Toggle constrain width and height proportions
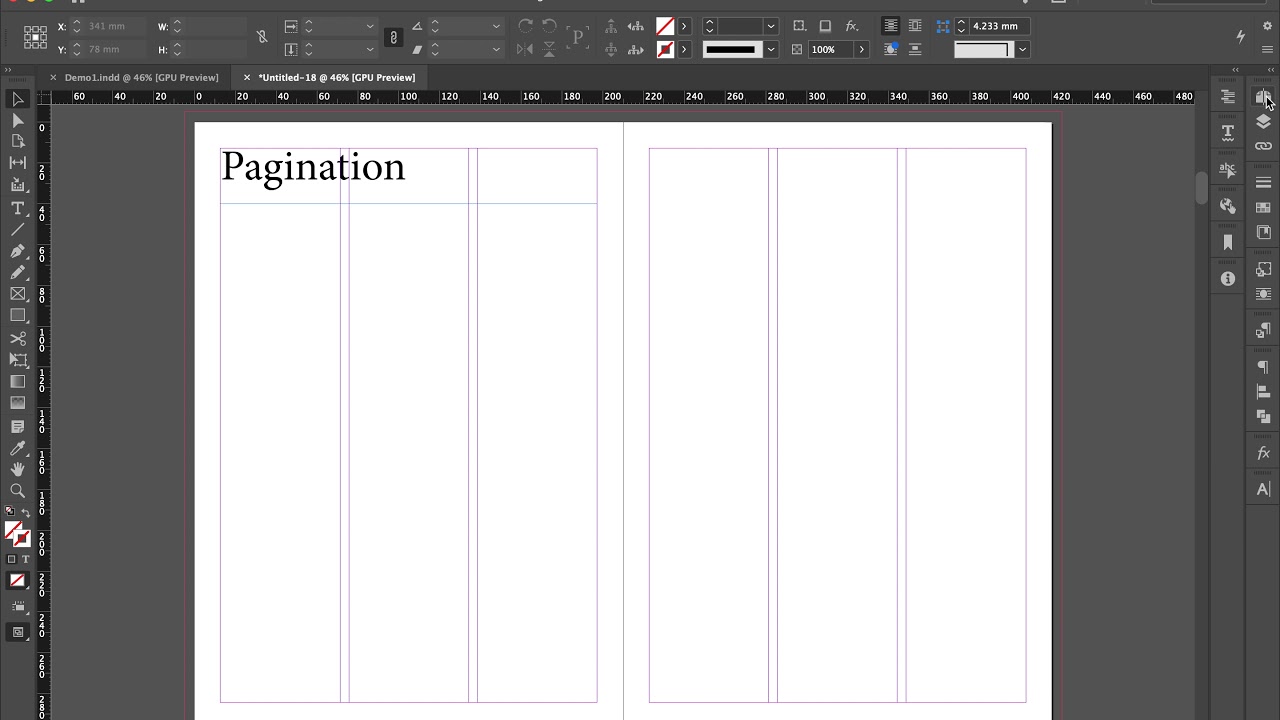The height and width of the screenshot is (720, 1280). [262, 37]
